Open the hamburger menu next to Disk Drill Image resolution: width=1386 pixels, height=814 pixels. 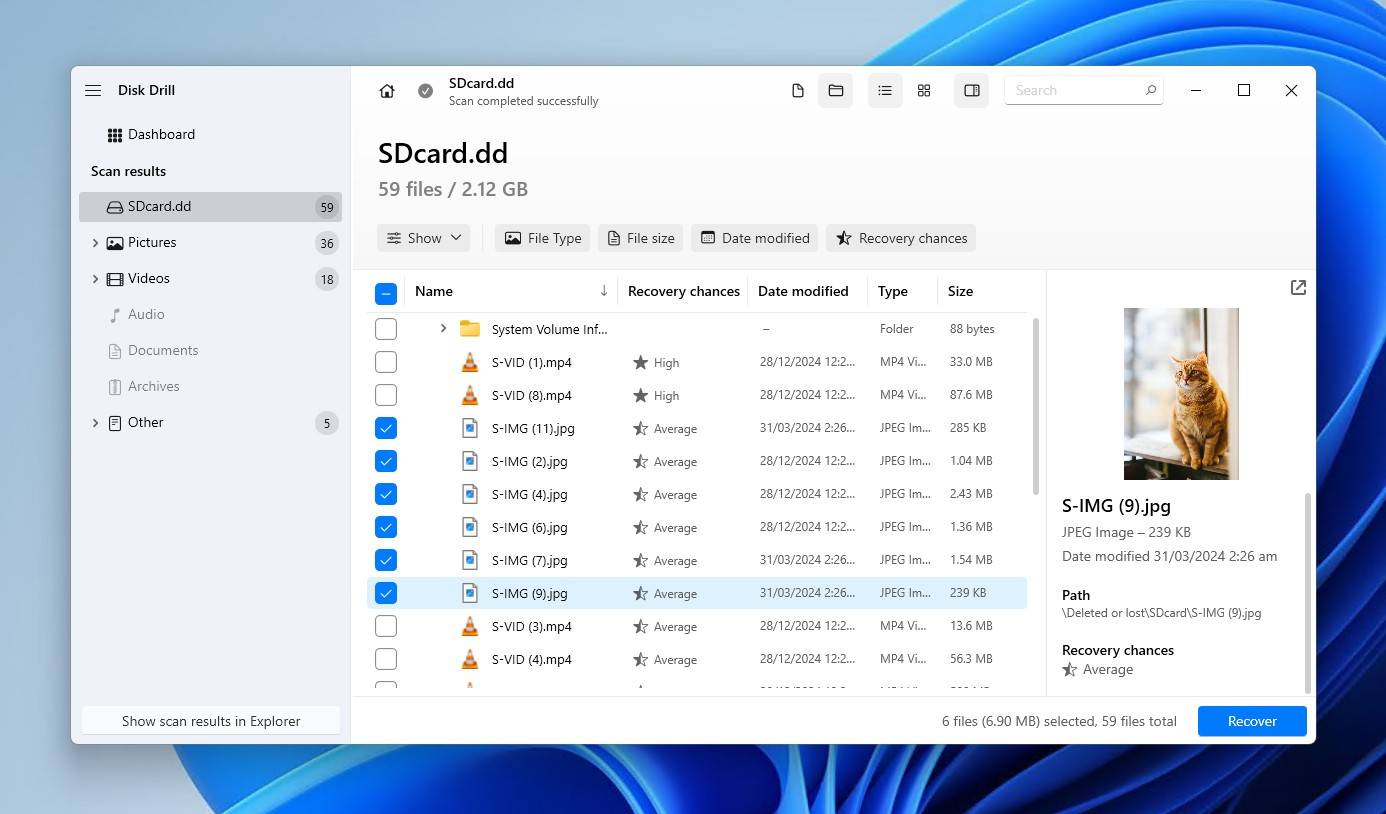click(93, 90)
